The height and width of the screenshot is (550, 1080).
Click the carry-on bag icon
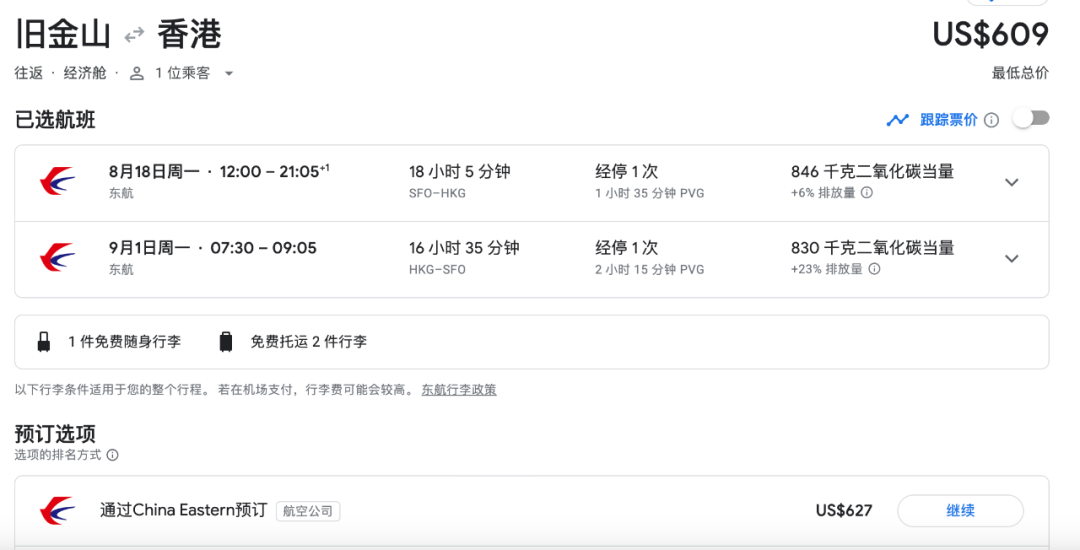tap(44, 342)
